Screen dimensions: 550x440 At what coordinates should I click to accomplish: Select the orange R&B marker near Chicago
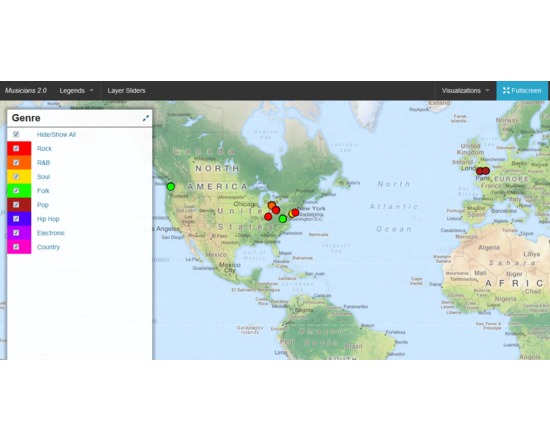271,205
